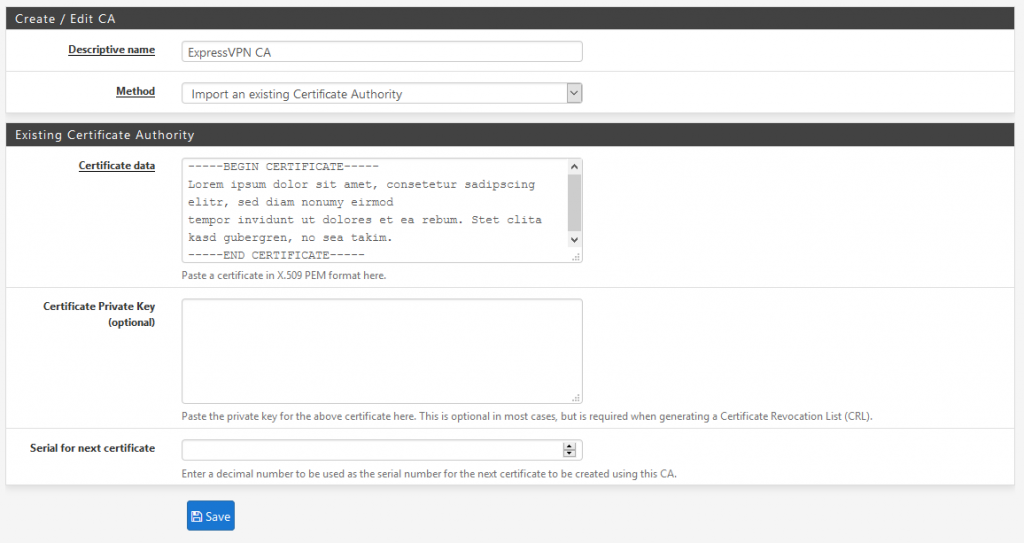The image size is (1024, 543).
Task: Click the Existing Certificate Authority section header
Action: 104,134
